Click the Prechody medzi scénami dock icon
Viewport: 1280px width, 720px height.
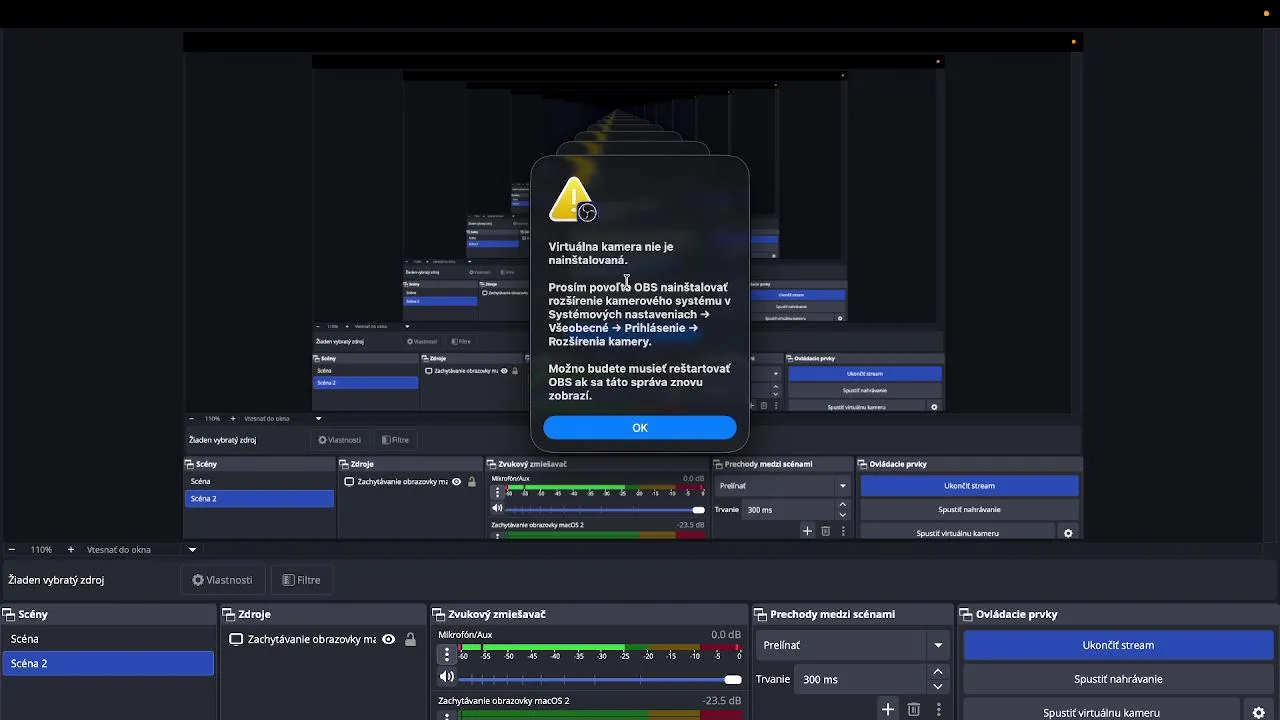tap(761, 614)
